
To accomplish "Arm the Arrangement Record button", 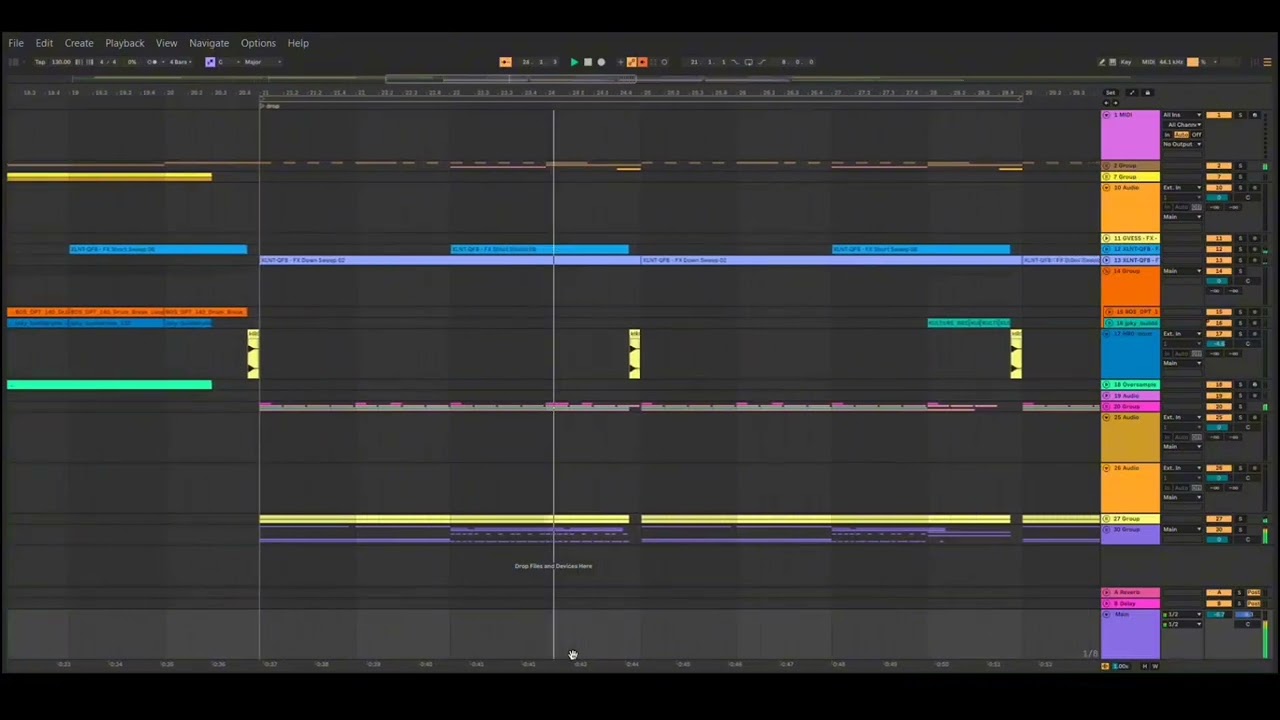I will coord(601,62).
